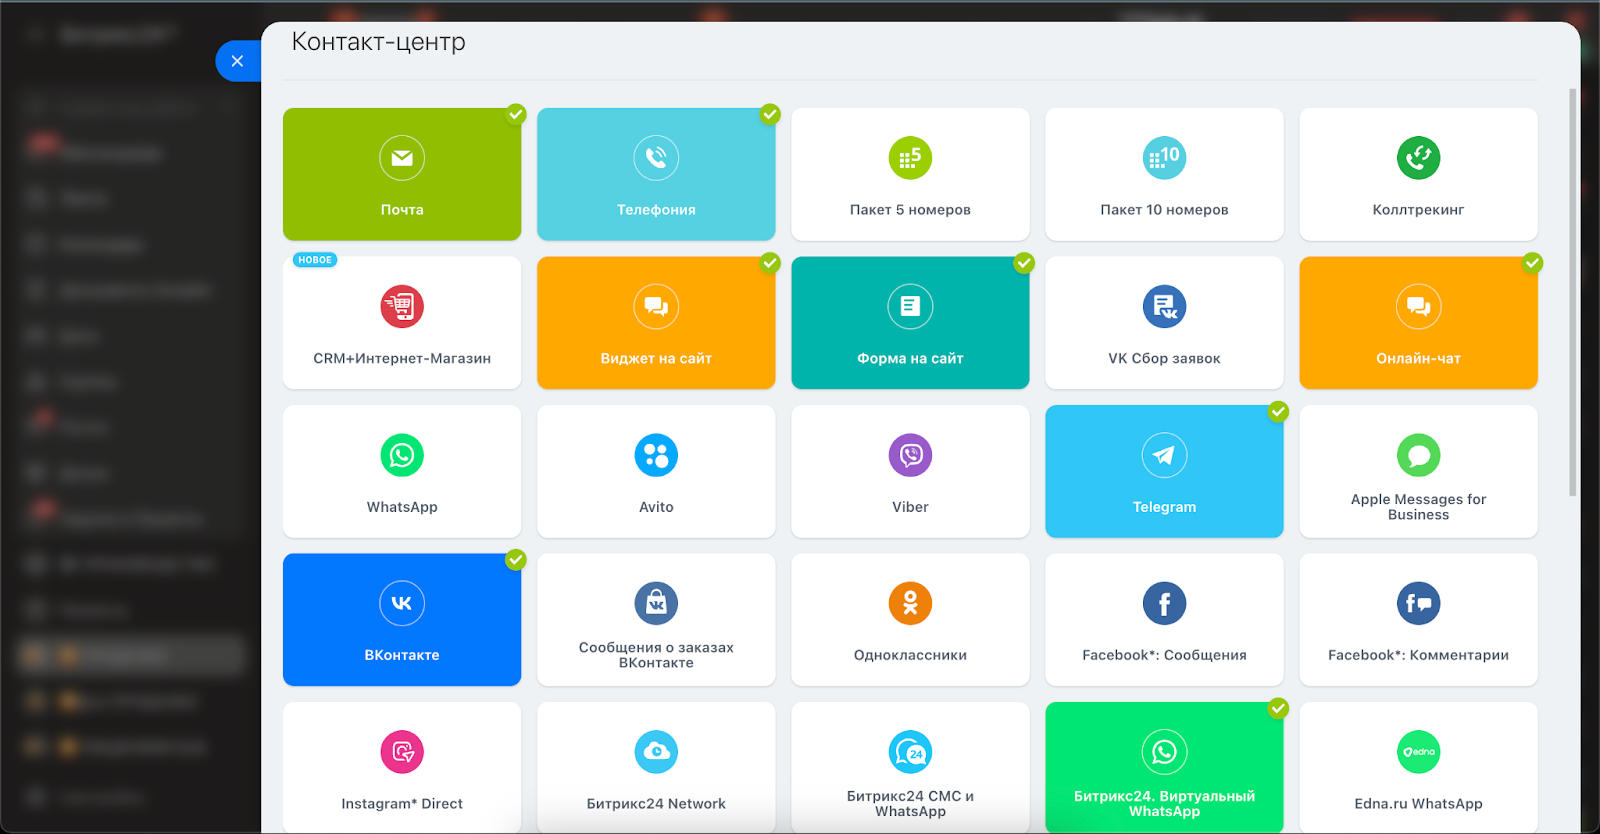Click the Коллтрекинг label text
Screen dimensions: 1600x834
(1418, 210)
